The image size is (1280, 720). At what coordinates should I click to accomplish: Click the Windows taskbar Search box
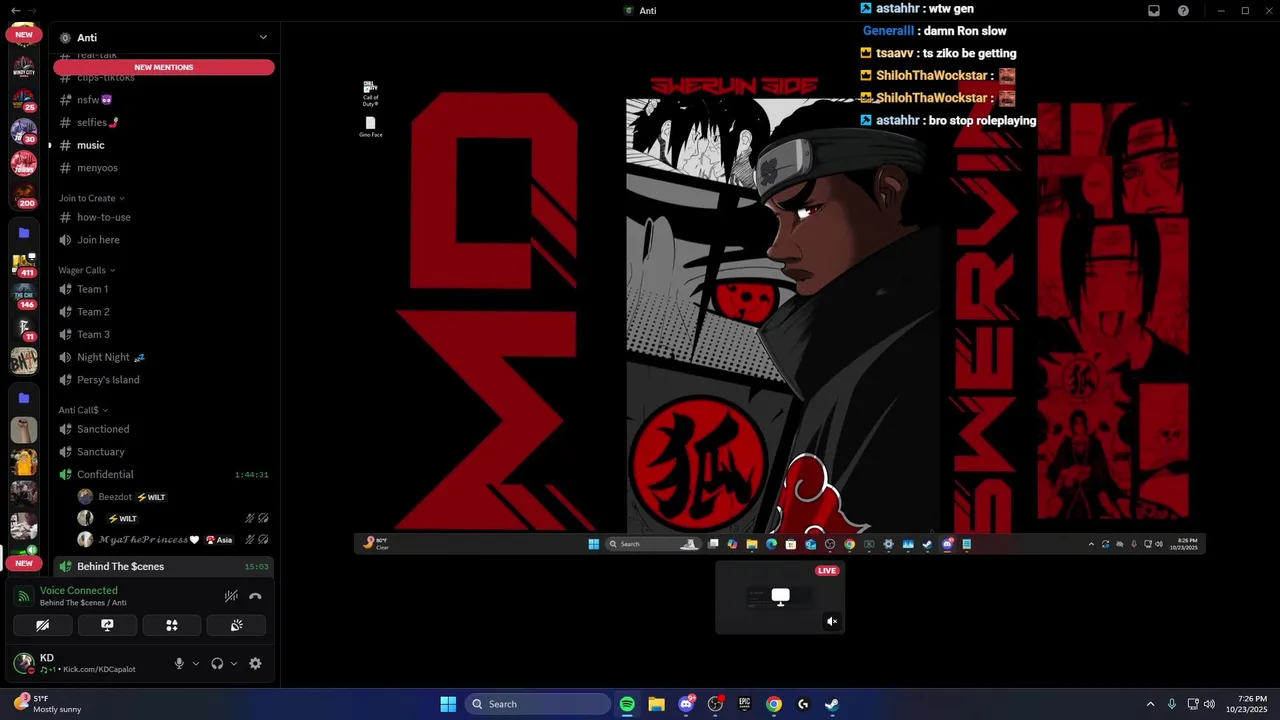(x=538, y=704)
